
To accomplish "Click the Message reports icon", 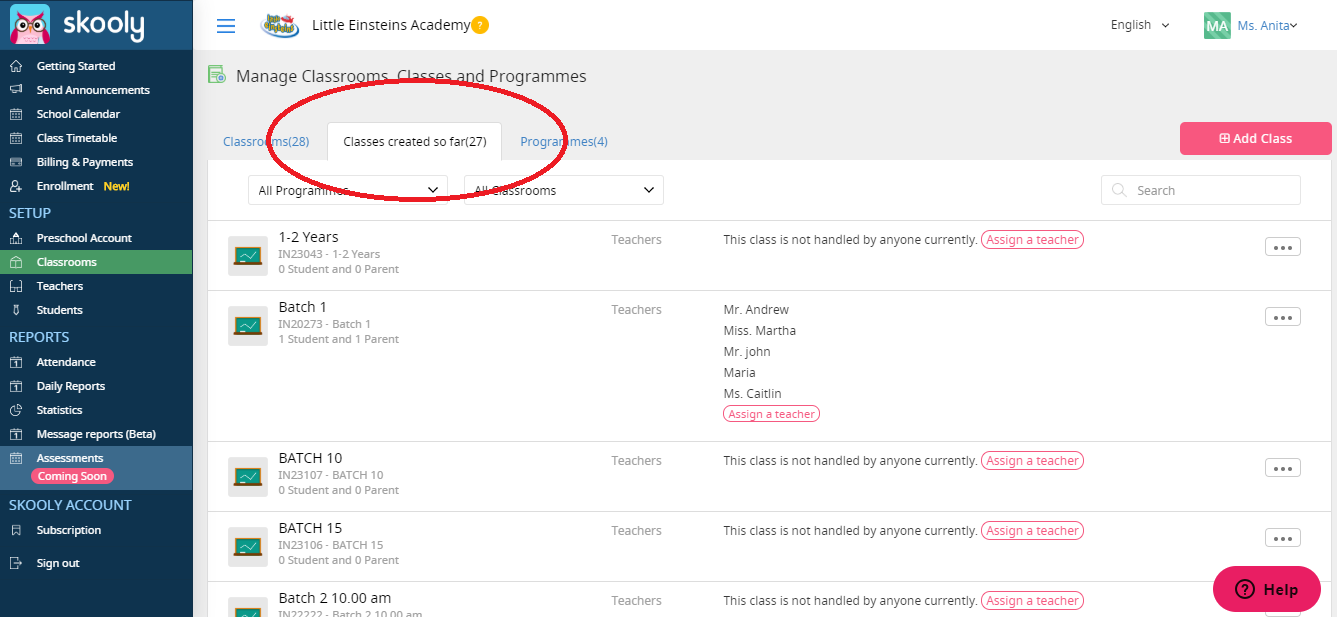I will [15, 434].
